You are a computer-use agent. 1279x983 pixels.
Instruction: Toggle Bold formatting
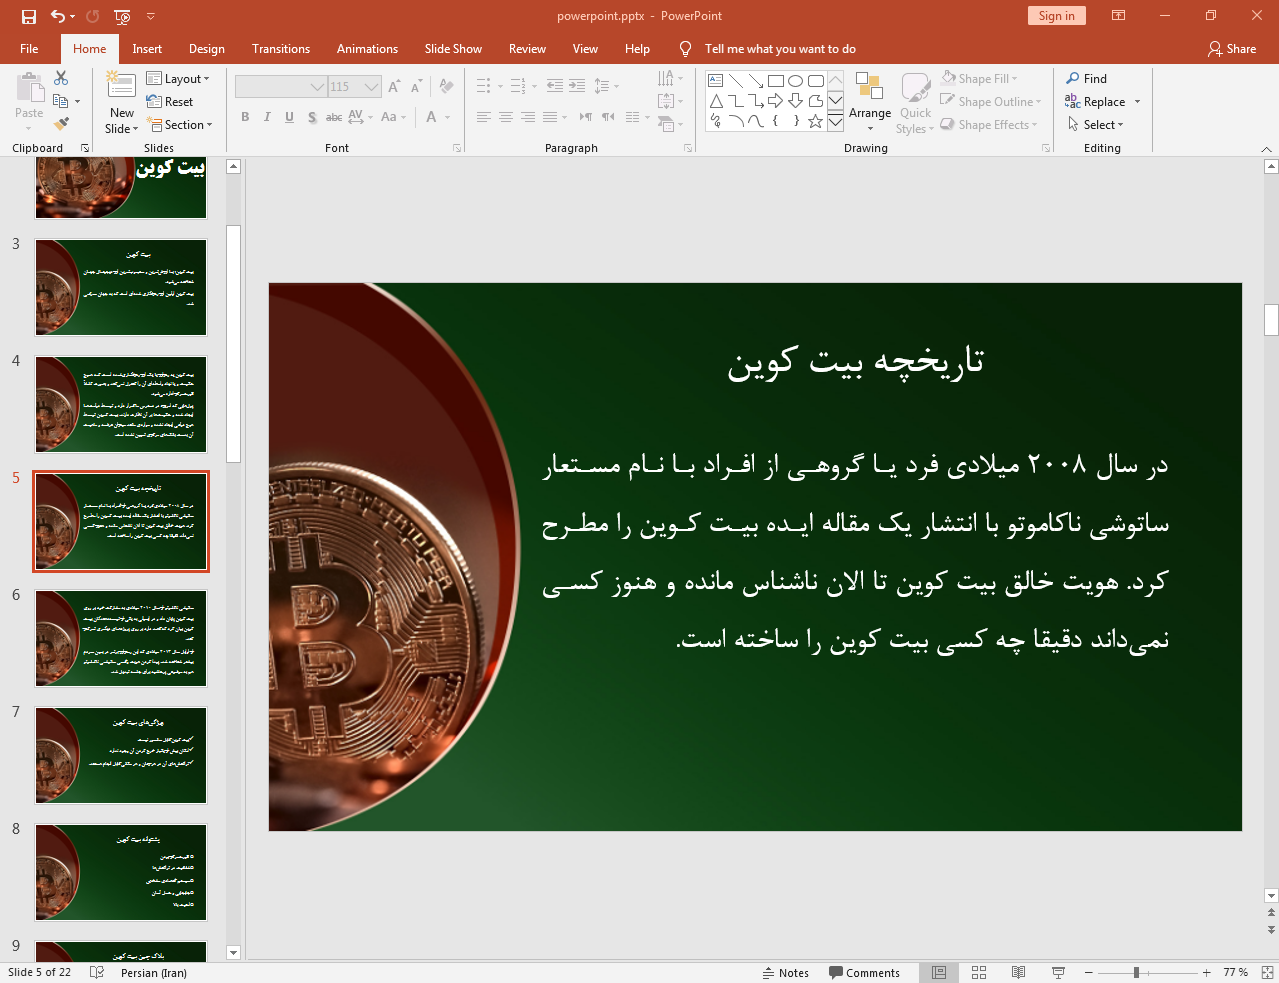pos(245,117)
